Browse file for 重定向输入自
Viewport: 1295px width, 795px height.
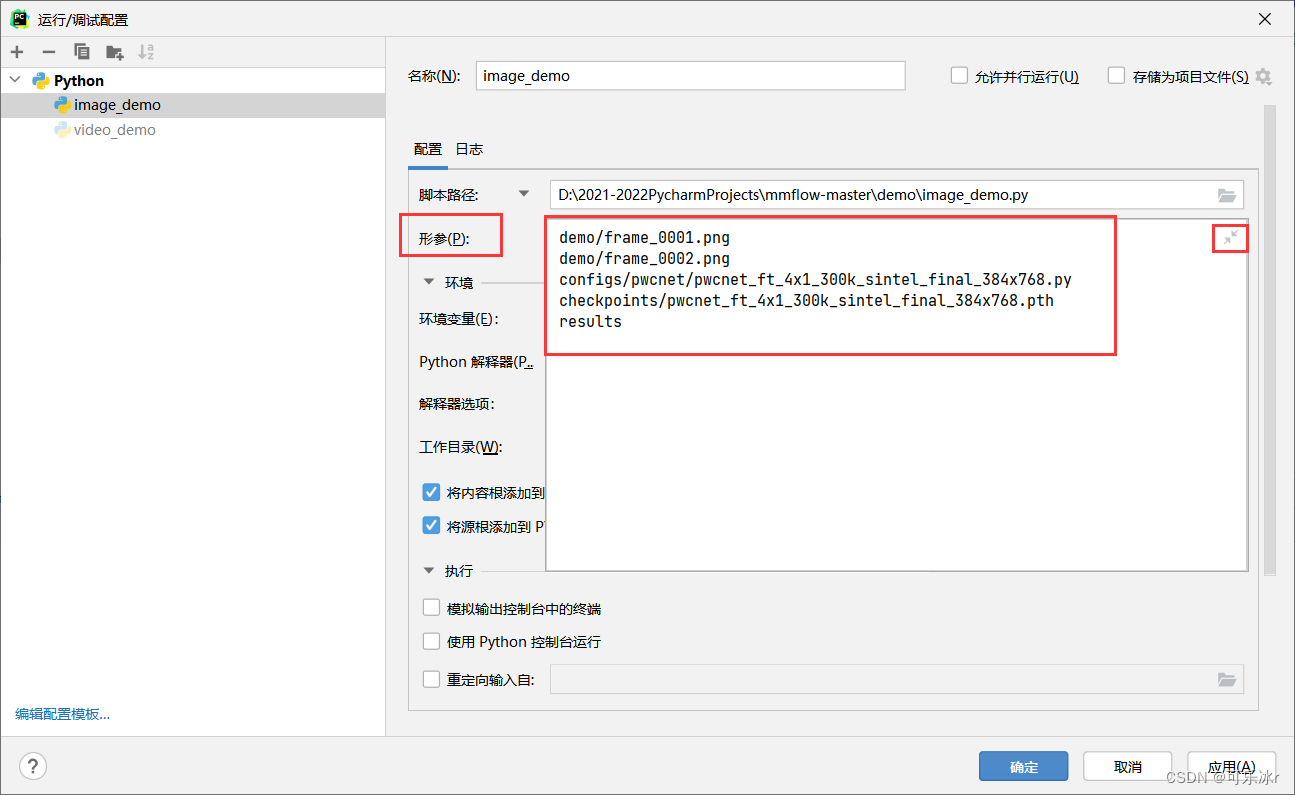(x=1227, y=679)
